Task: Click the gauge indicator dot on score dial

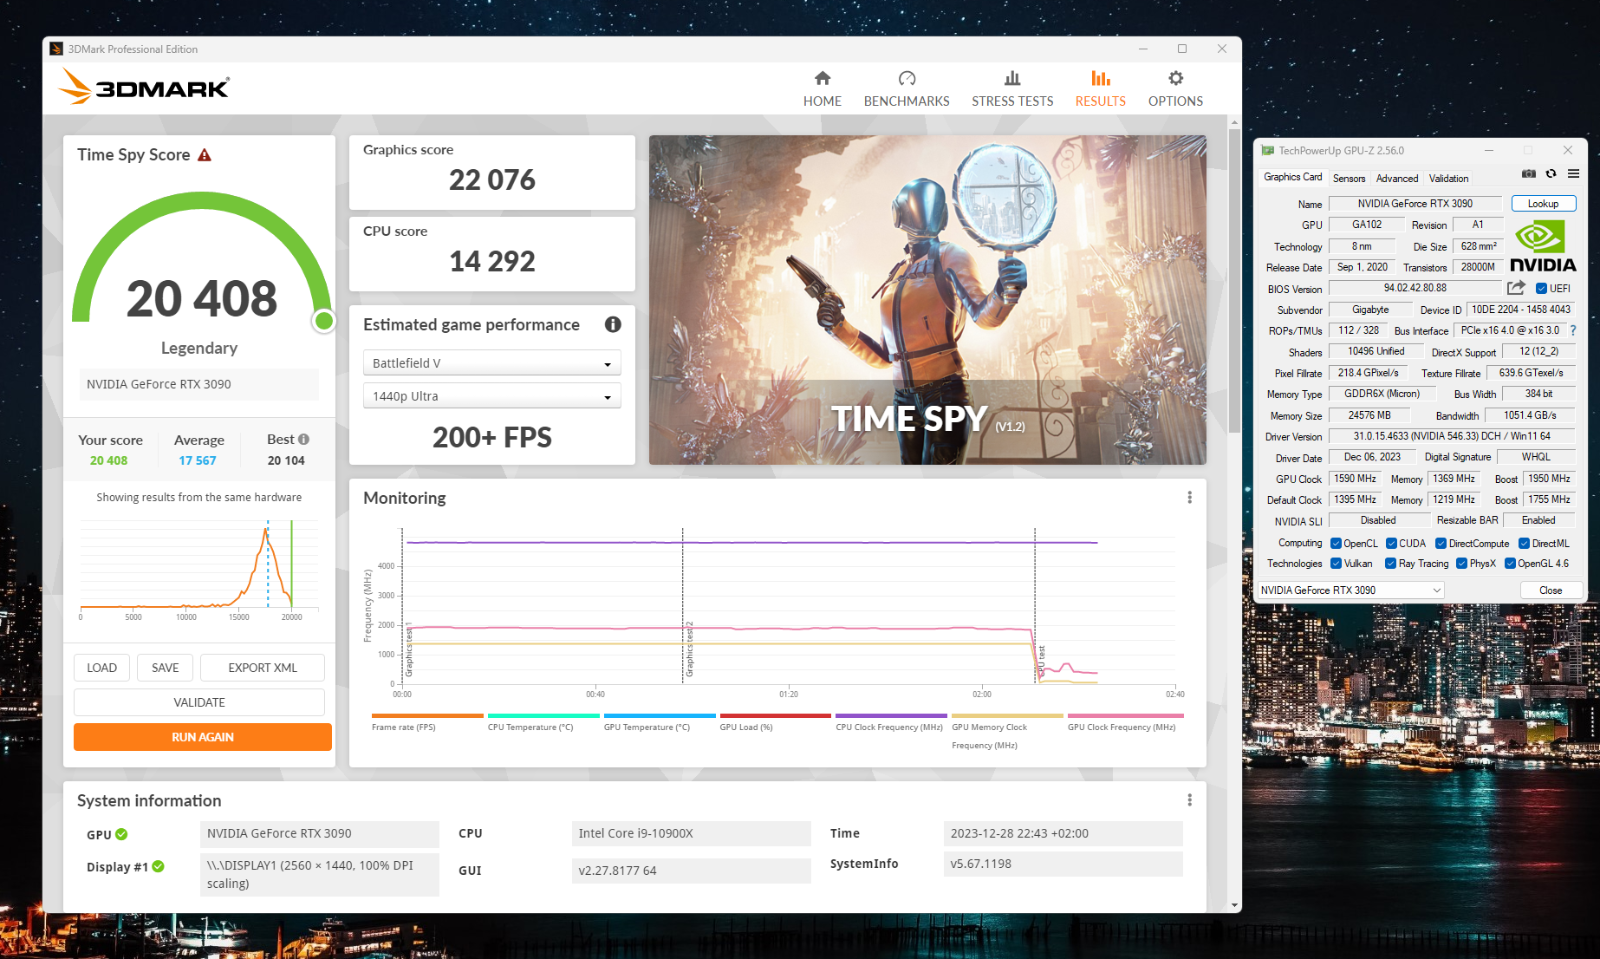Action: (323, 320)
